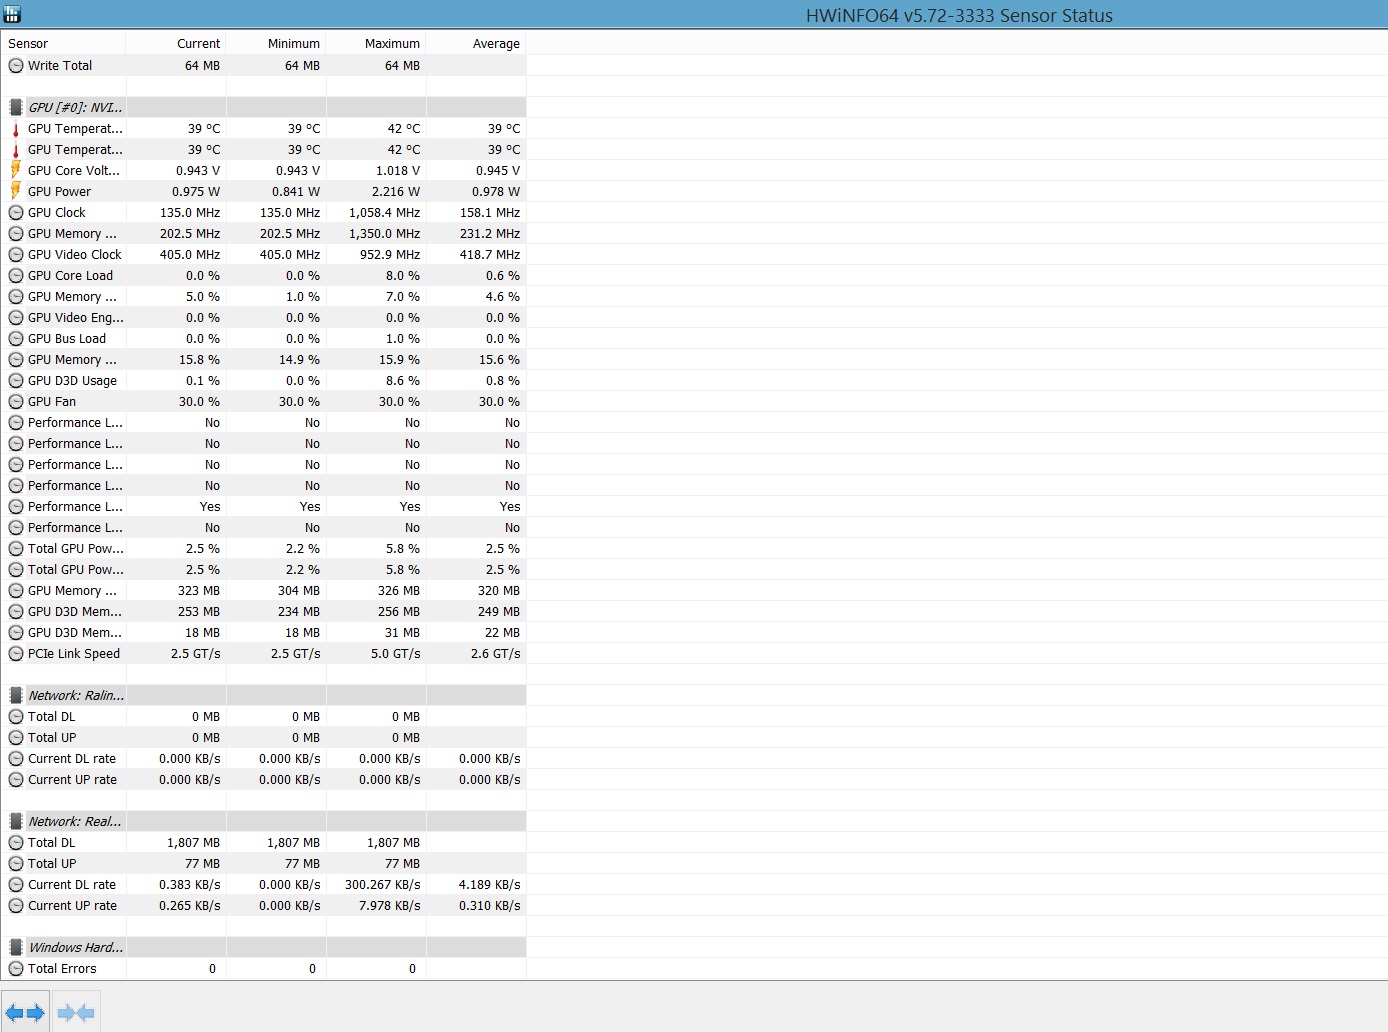Click the 323 MB current GPU memory value

(199, 591)
